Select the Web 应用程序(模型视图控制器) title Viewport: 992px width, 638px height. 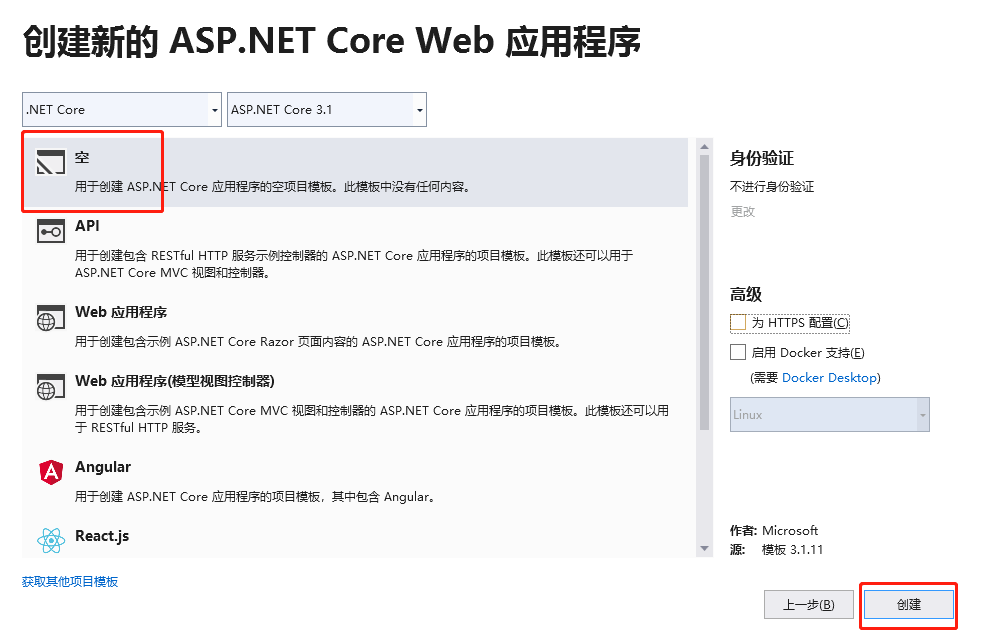coord(175,381)
